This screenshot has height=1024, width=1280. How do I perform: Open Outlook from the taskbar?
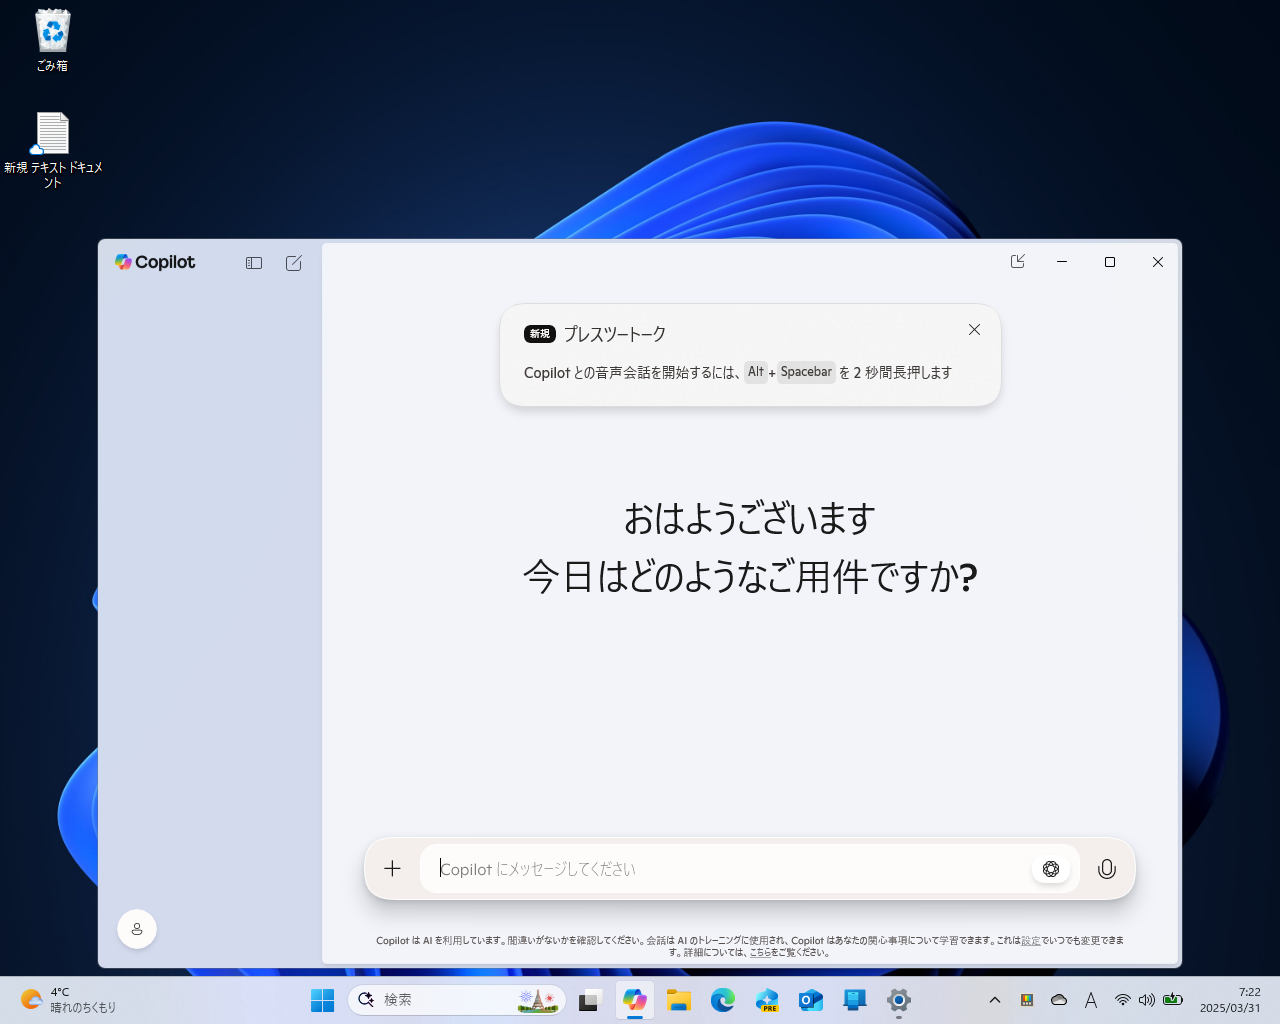coord(811,999)
